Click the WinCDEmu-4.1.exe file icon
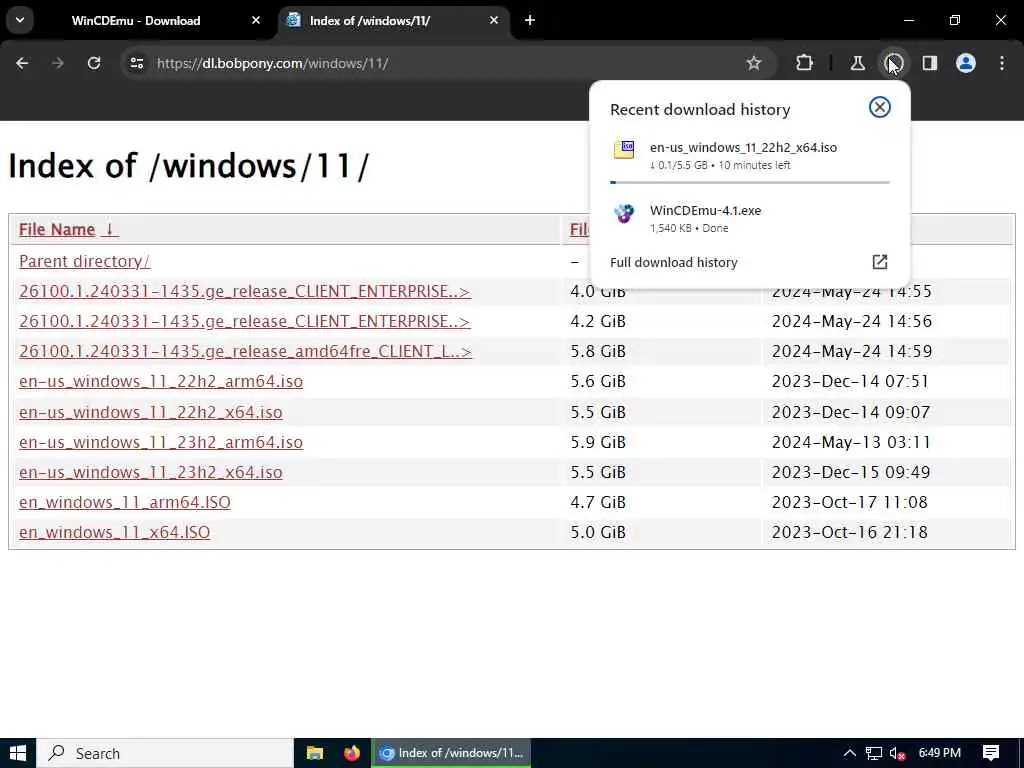The width and height of the screenshot is (1024, 768). (624, 213)
